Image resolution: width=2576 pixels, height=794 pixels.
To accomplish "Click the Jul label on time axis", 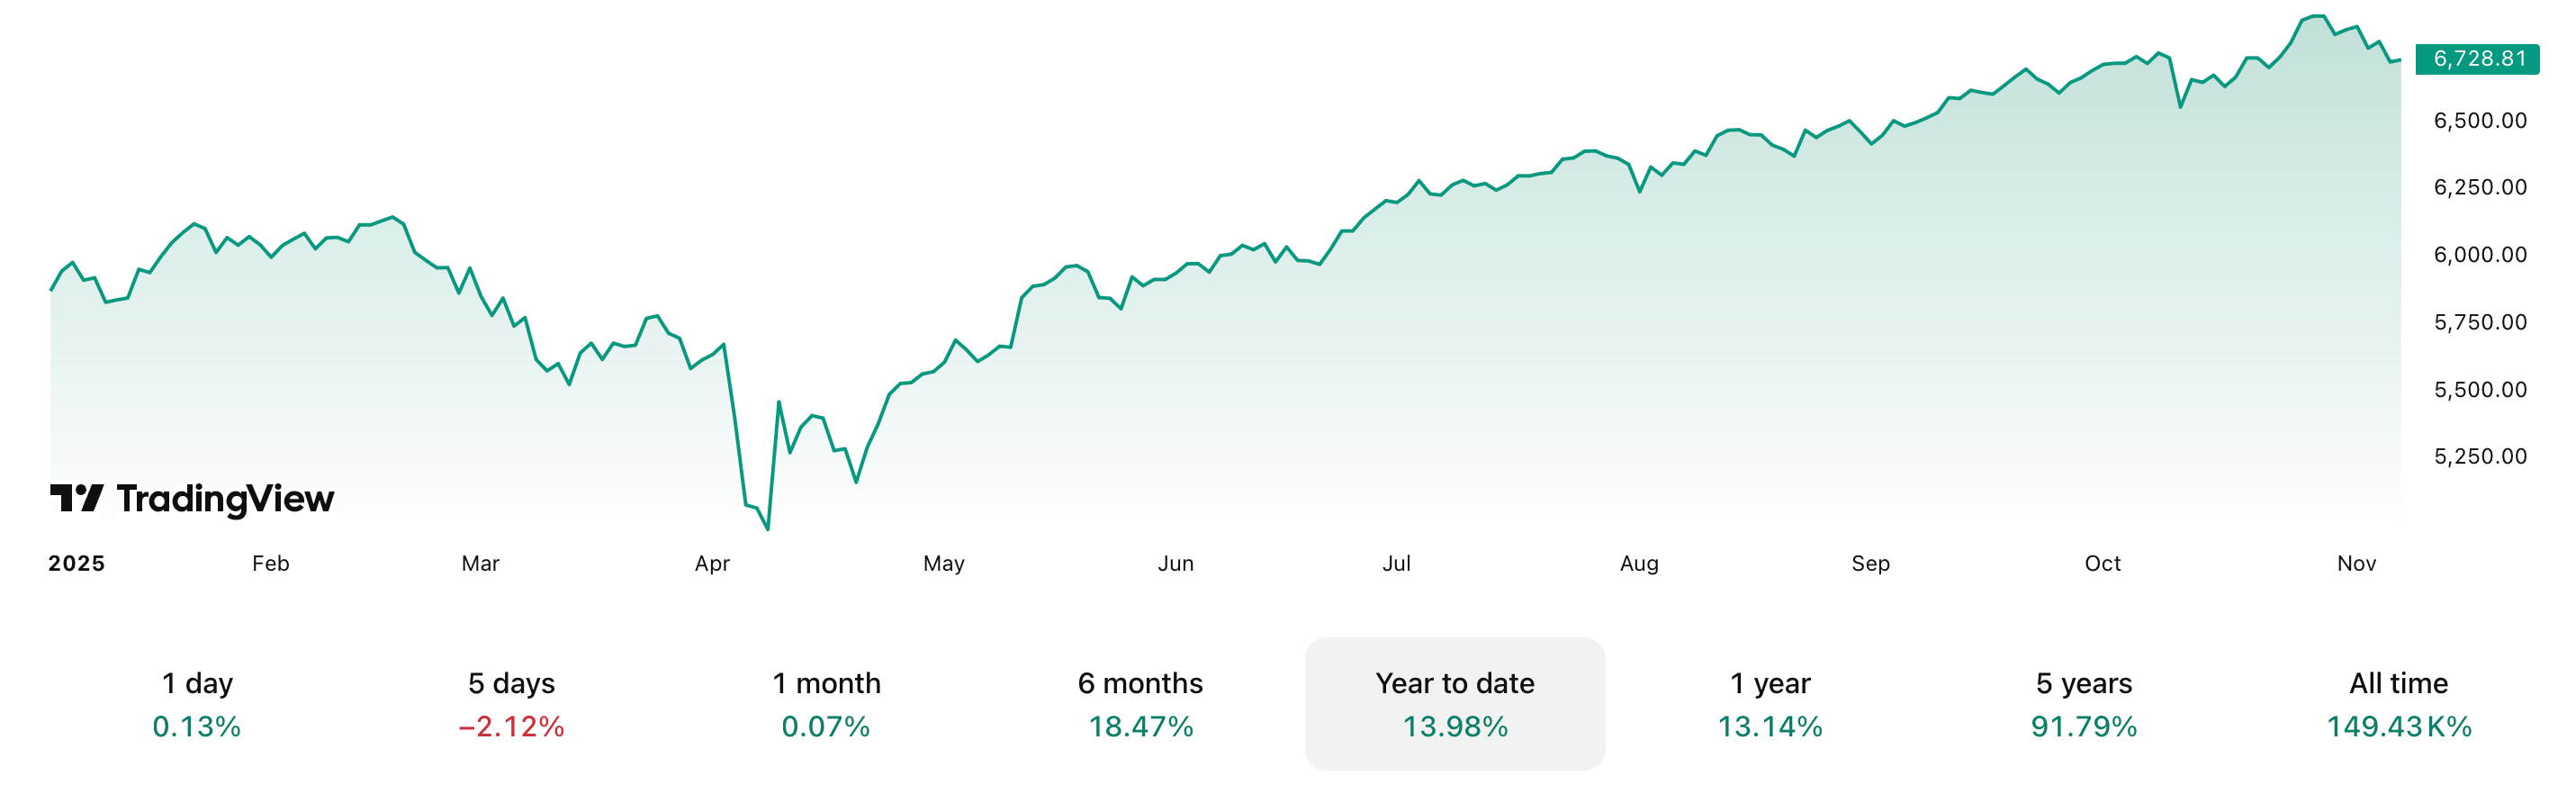I will [x=1396, y=563].
